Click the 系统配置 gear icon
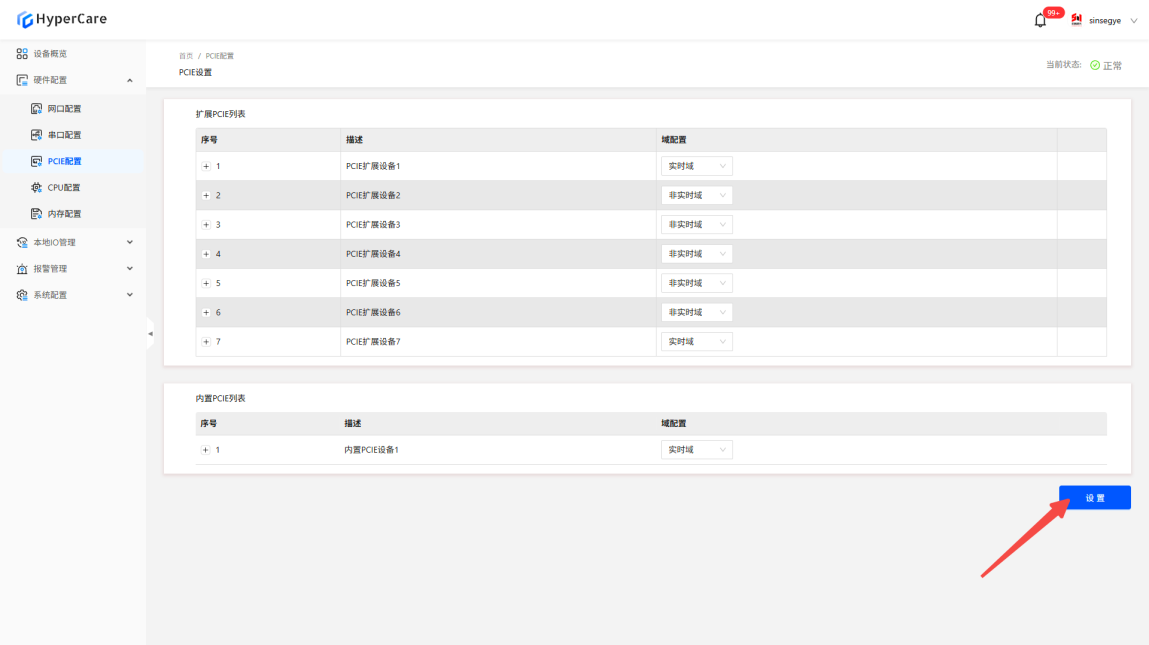 (22, 295)
